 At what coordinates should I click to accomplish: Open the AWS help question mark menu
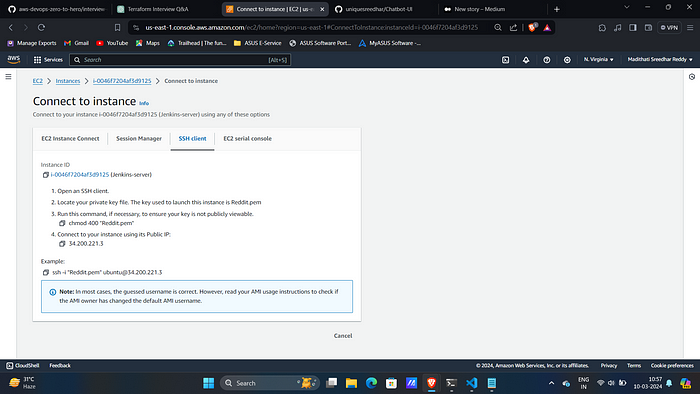tap(546, 59)
